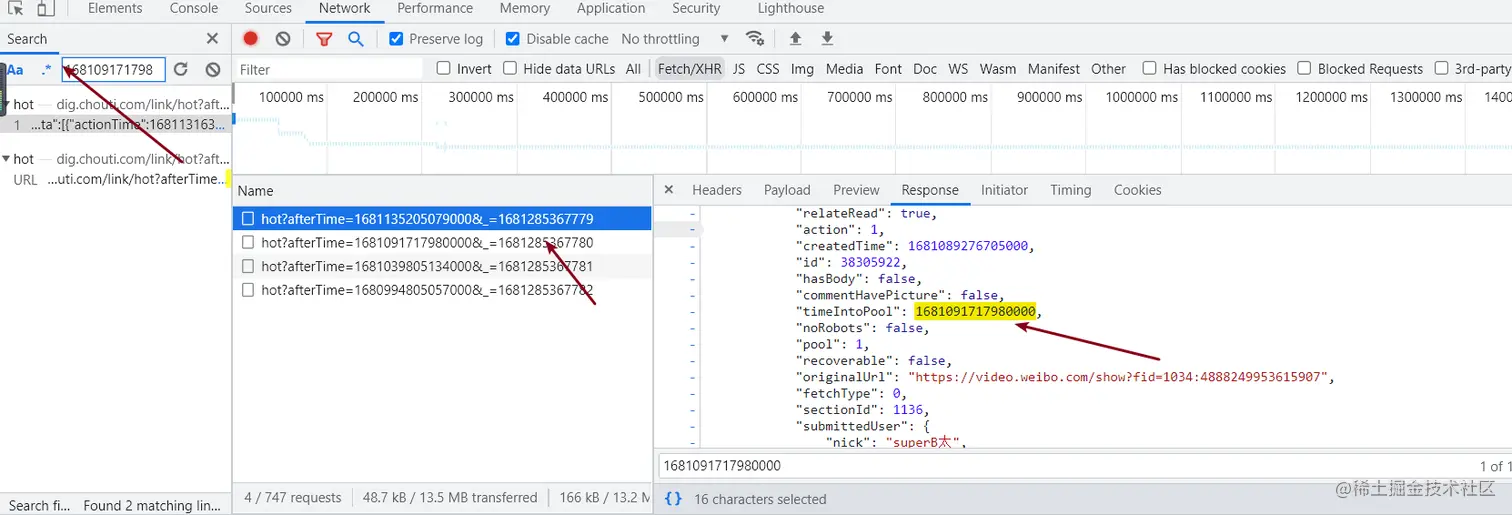
Task: Import HAR file with upload arrow
Action: click(x=795, y=38)
